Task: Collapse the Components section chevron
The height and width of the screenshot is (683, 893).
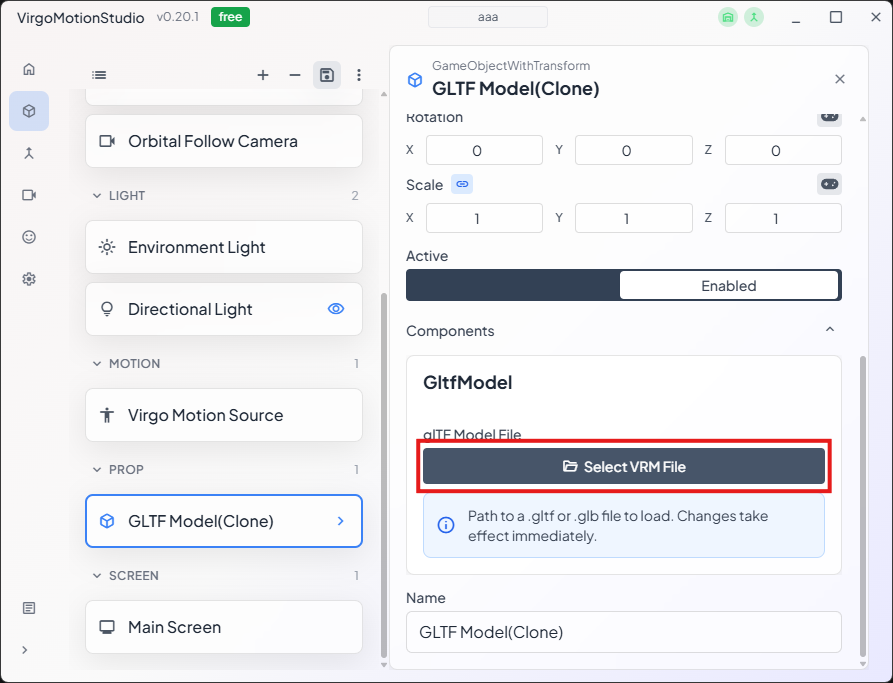Action: 830,330
